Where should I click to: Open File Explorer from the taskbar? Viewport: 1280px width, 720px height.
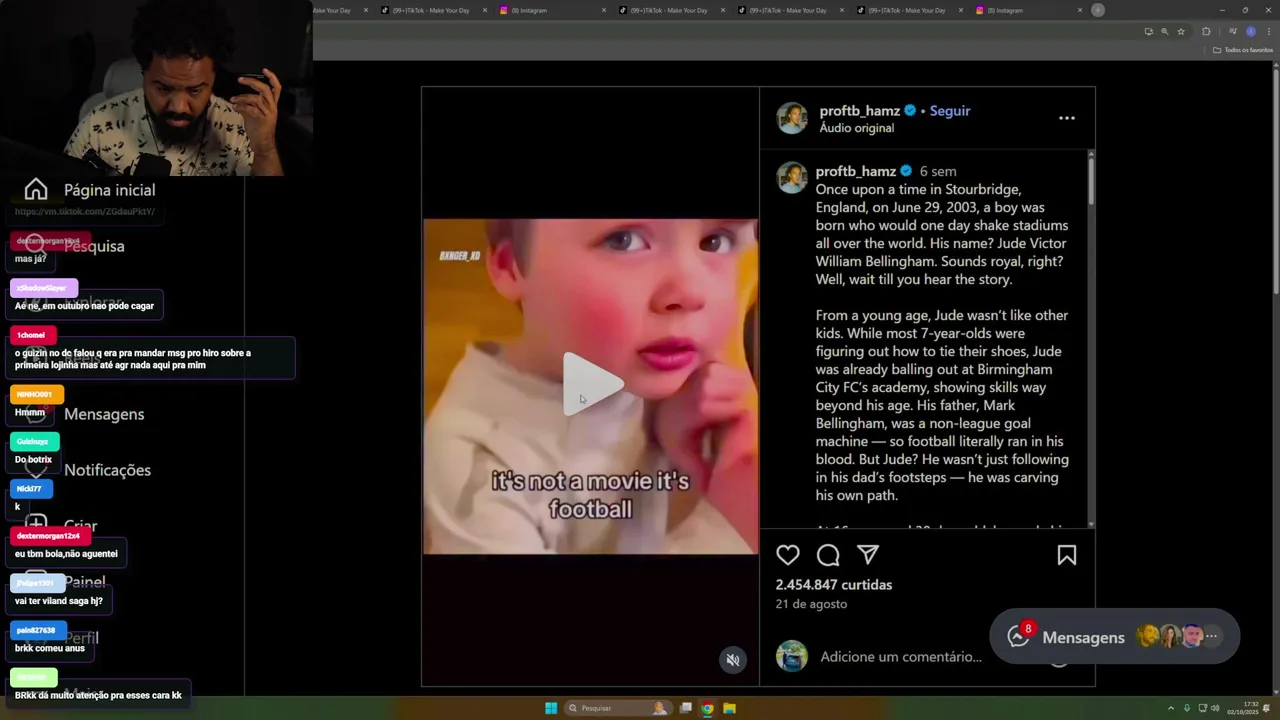[729, 708]
